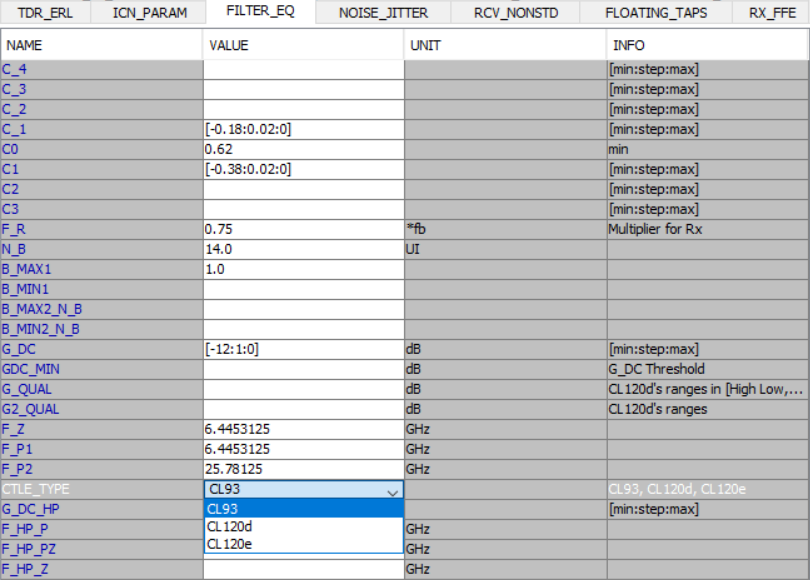Open the RX_FFE tab
The height and width of the screenshot is (580, 810).
pyautogui.click(x=772, y=12)
